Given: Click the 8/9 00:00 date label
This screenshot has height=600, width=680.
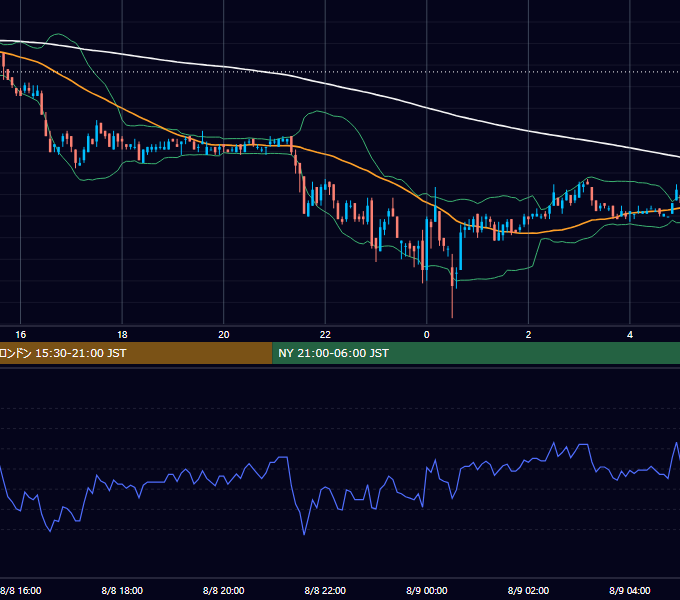Looking at the screenshot, I should coord(427,591).
